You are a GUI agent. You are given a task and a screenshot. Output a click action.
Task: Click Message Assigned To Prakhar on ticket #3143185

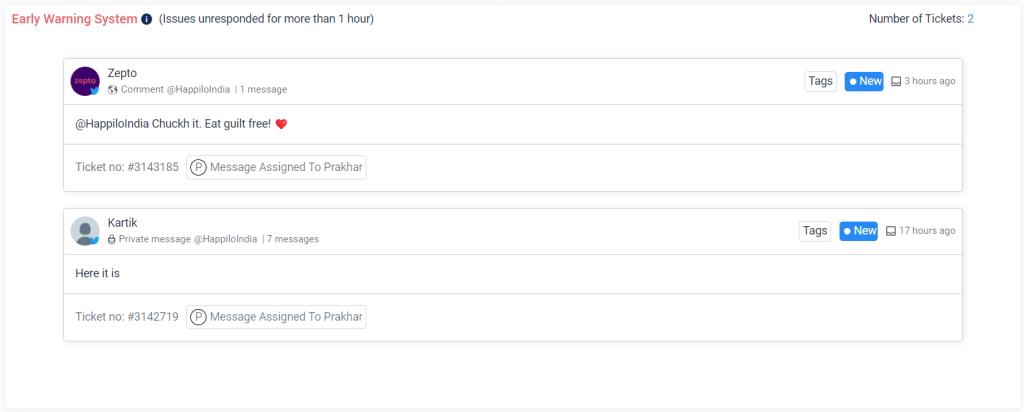(276, 167)
